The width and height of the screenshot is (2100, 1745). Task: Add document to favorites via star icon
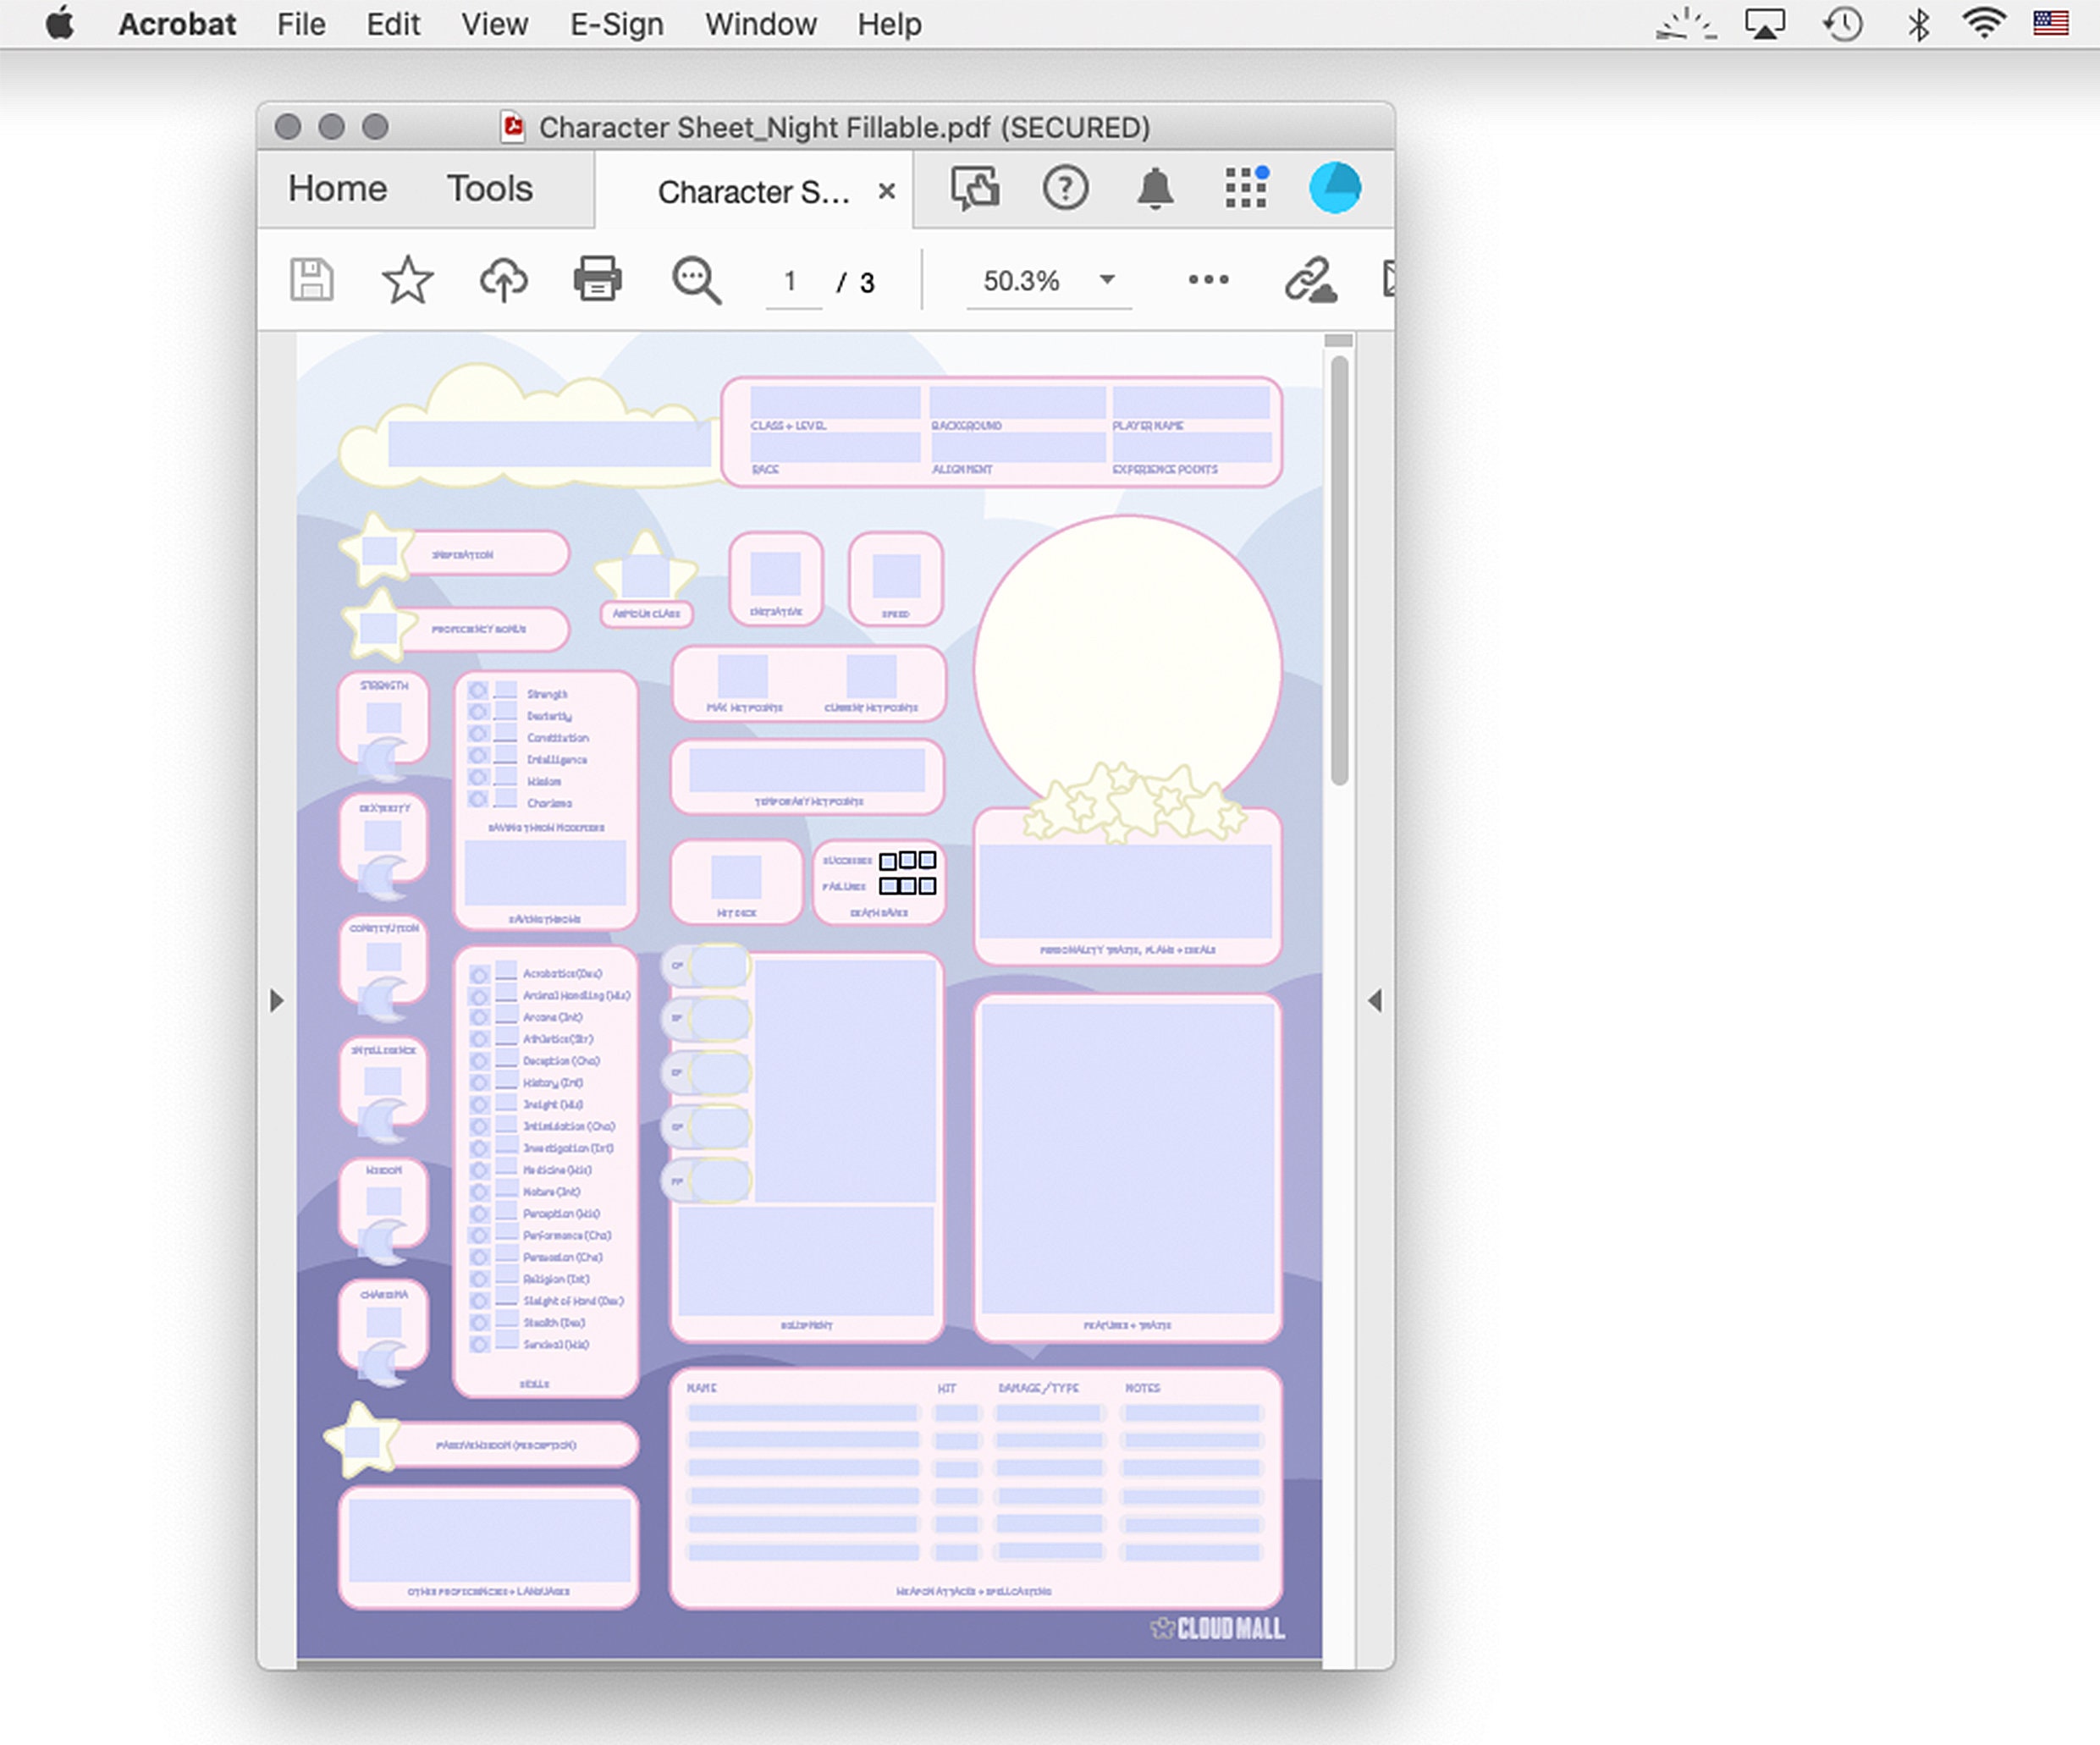pyautogui.click(x=407, y=281)
